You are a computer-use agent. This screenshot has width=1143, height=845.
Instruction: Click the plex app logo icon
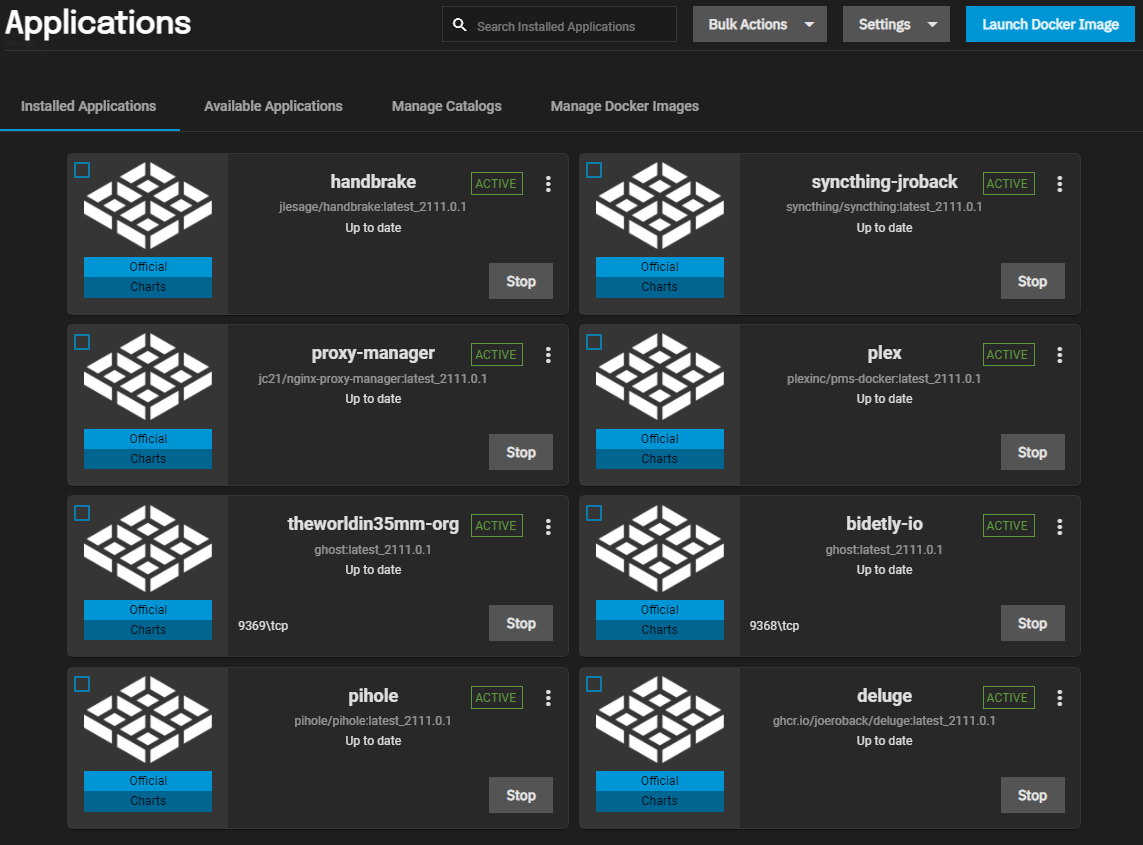point(660,376)
